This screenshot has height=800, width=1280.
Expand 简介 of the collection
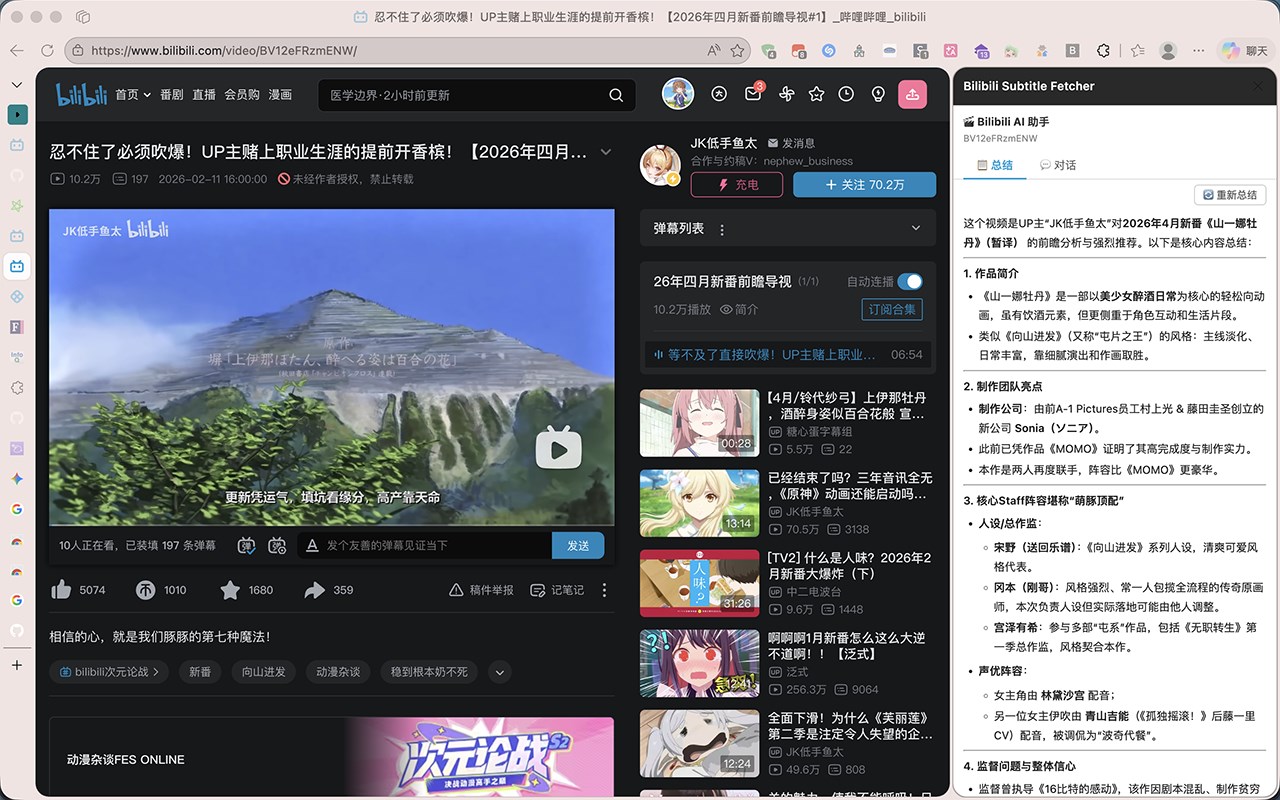pos(738,309)
